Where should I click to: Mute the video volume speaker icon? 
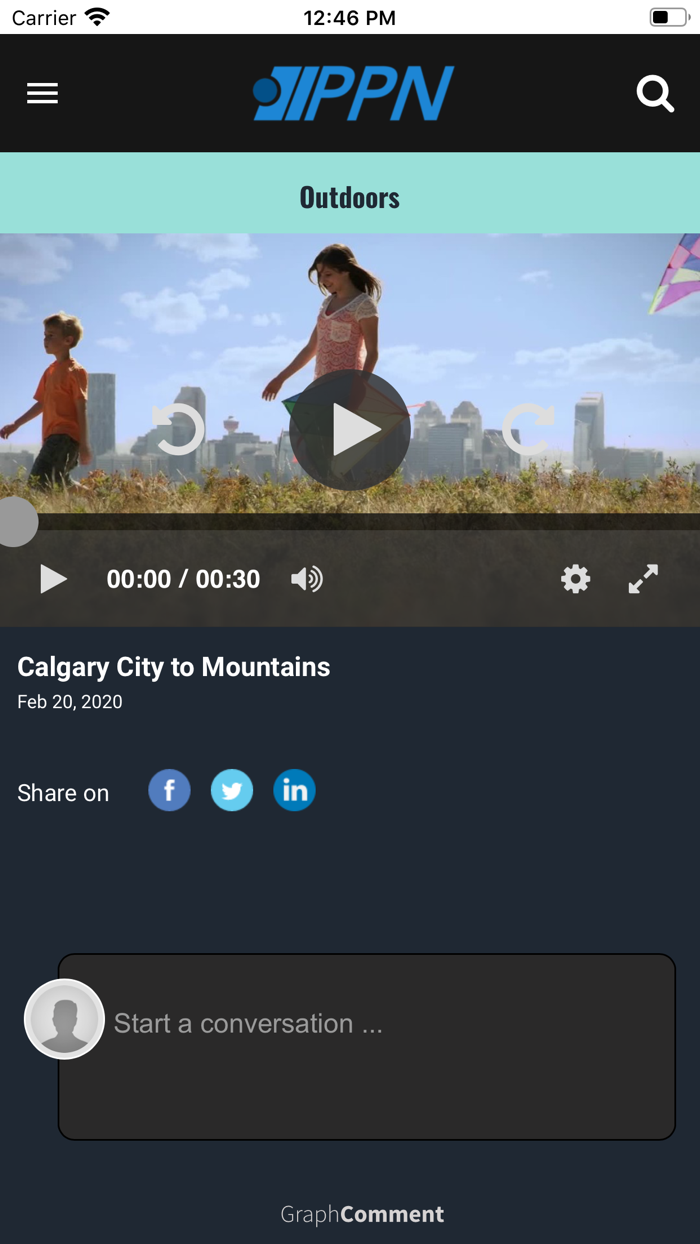tap(307, 579)
